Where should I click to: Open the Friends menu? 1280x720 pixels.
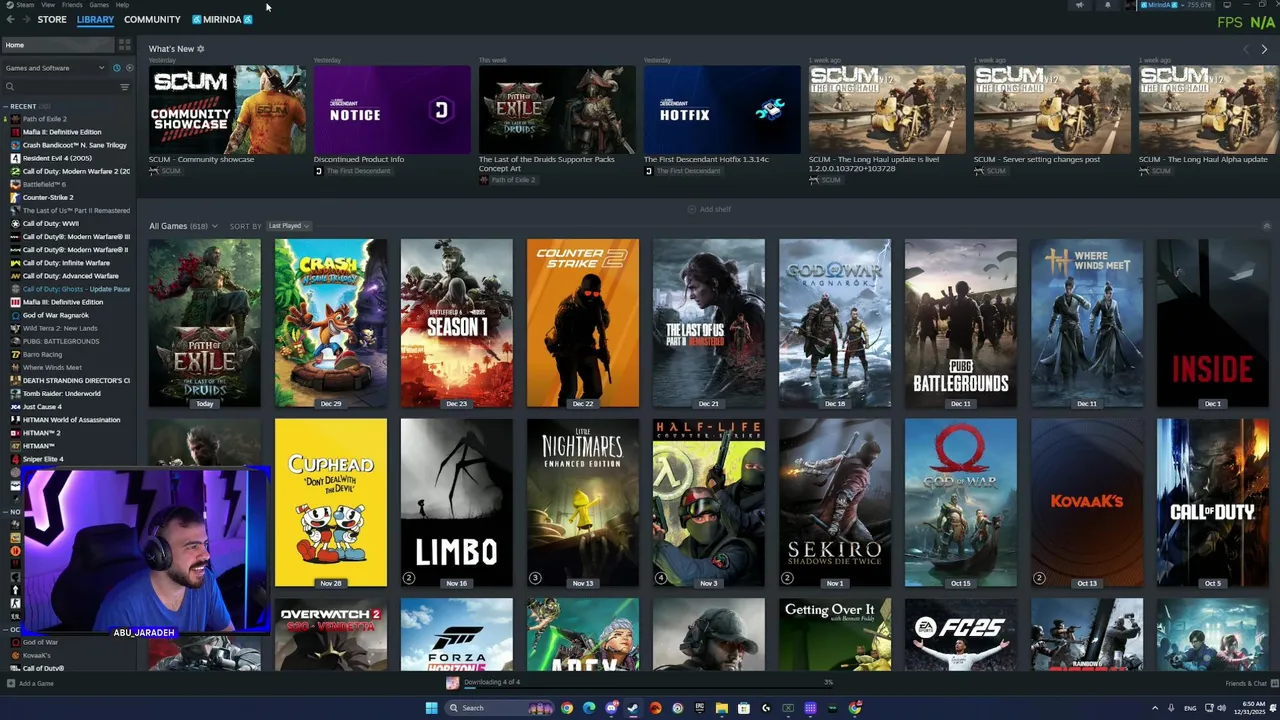tap(72, 5)
